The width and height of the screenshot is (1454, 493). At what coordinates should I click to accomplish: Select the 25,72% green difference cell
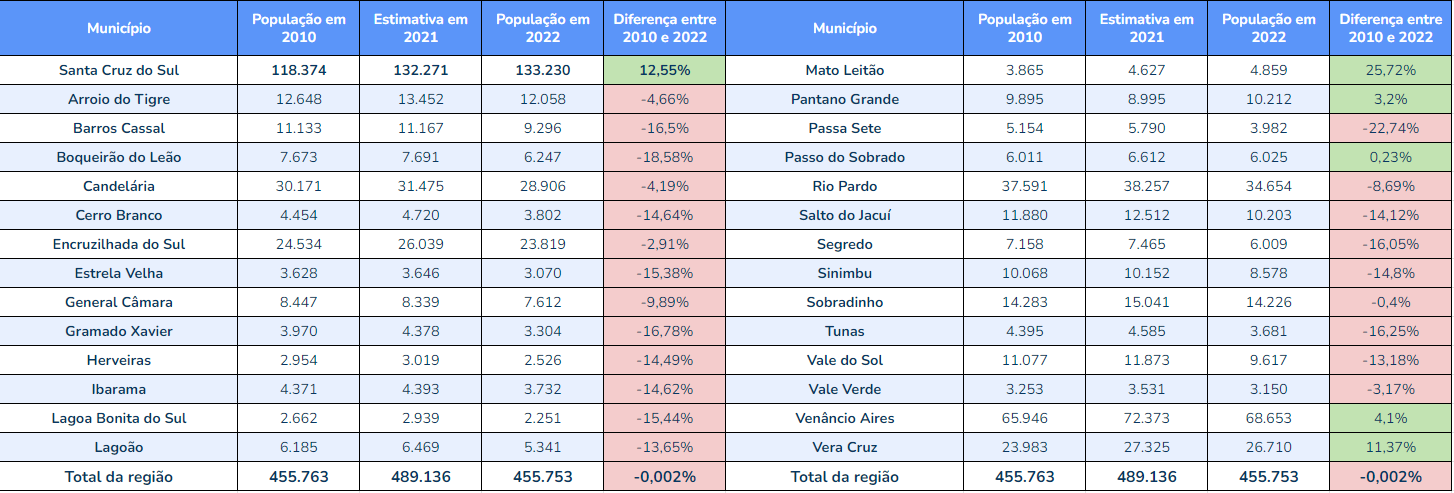[1390, 70]
